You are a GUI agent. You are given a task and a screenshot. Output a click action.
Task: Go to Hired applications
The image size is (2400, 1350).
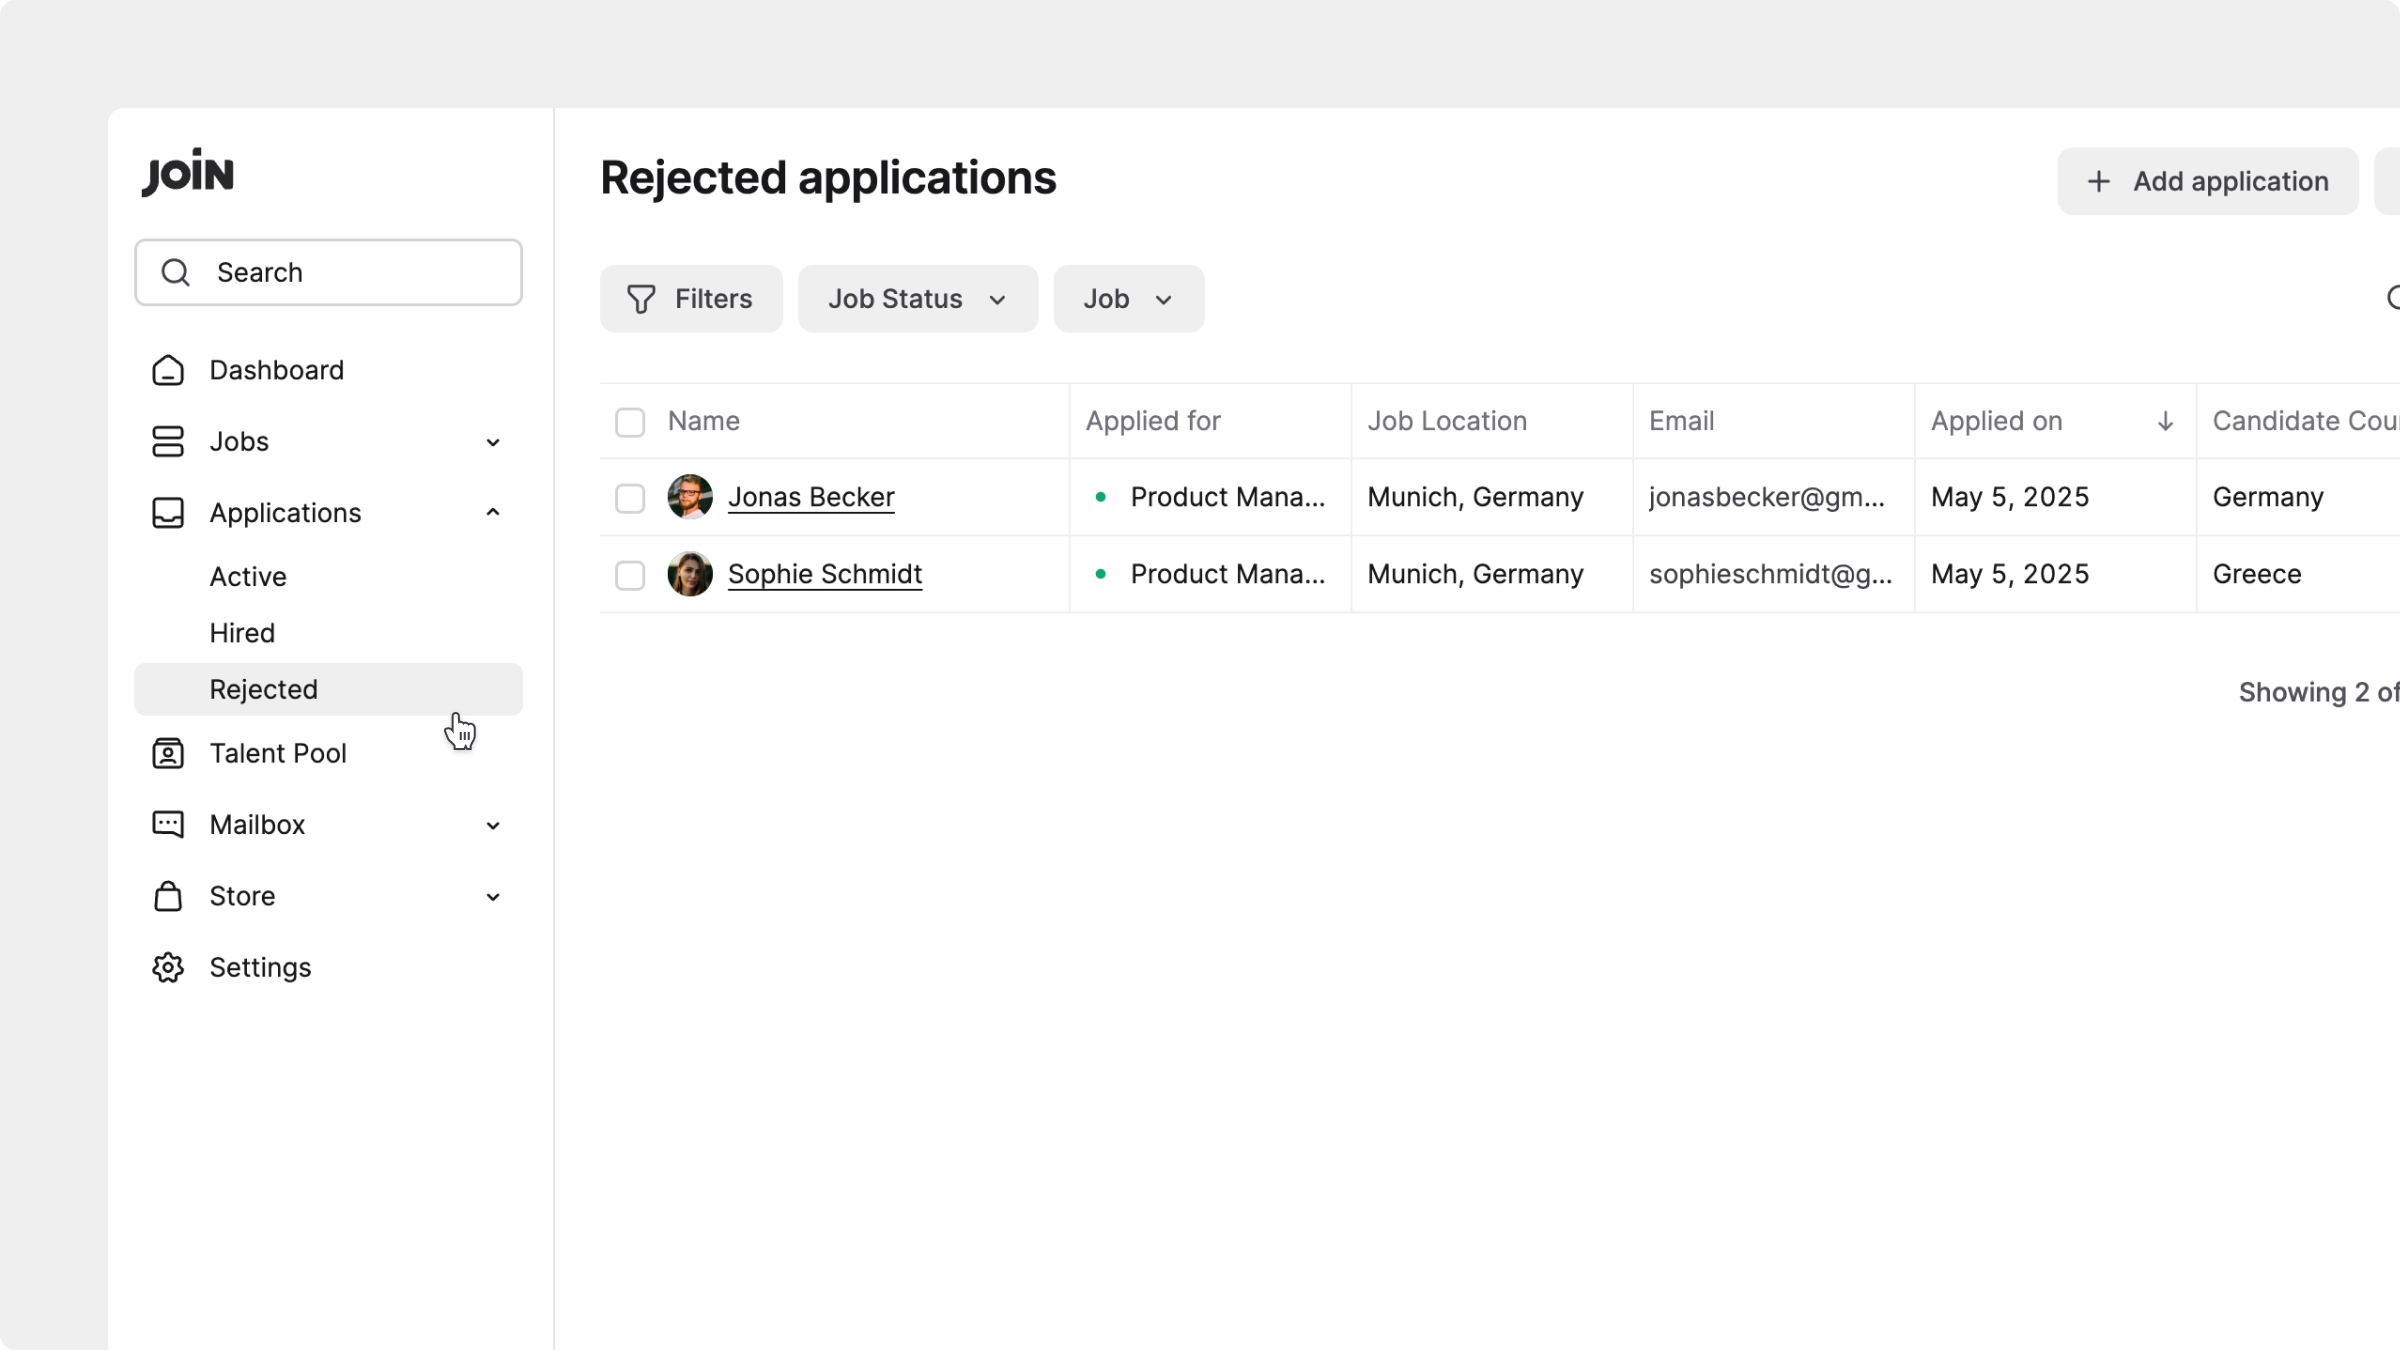click(242, 633)
